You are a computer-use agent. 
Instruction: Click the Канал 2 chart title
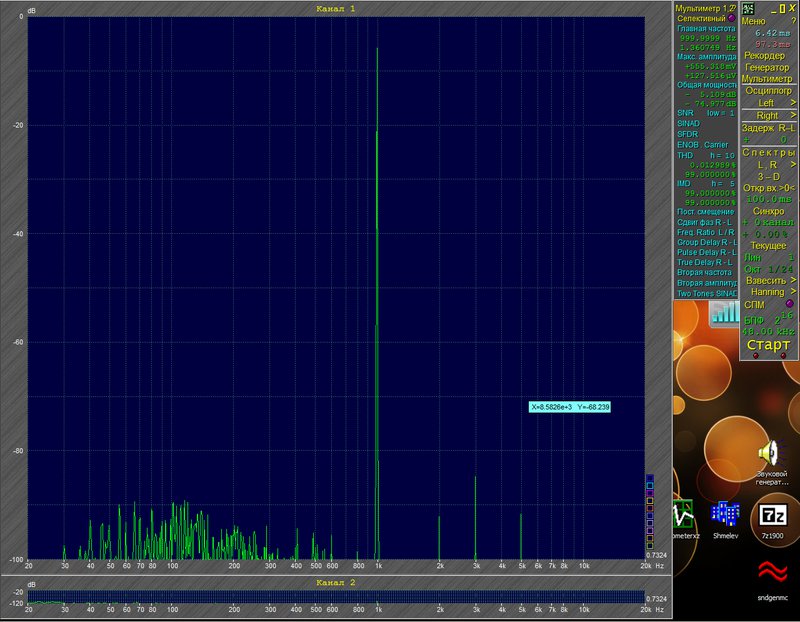[335, 582]
